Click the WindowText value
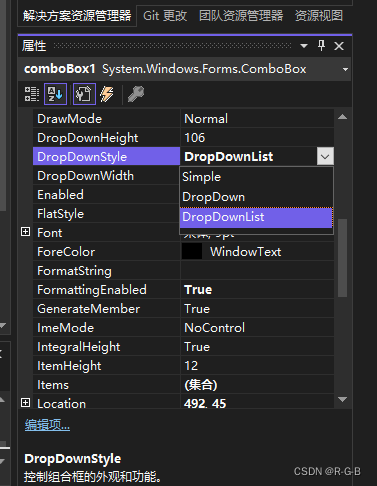Image resolution: width=377 pixels, height=486 pixels. (x=246, y=252)
